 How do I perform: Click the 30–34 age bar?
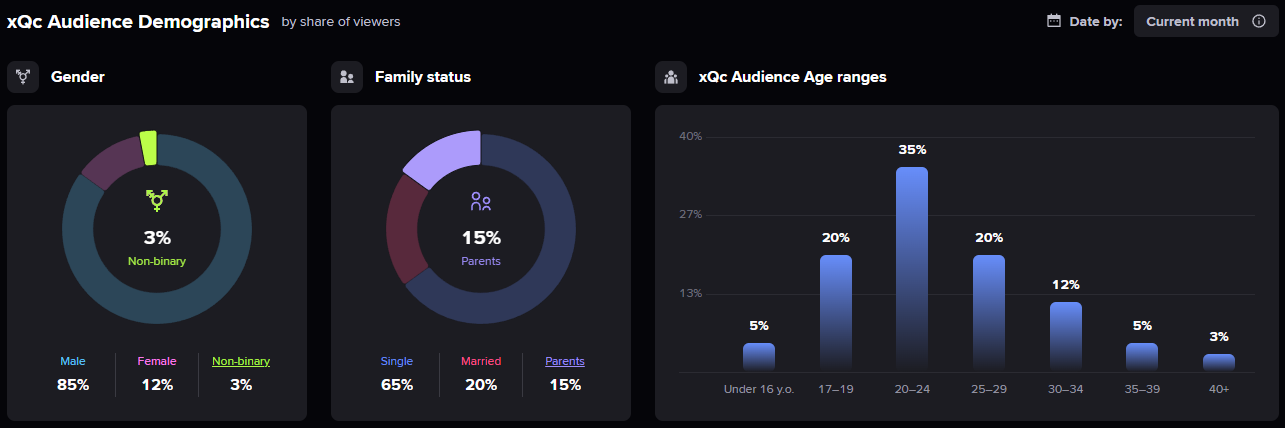tap(1066, 336)
